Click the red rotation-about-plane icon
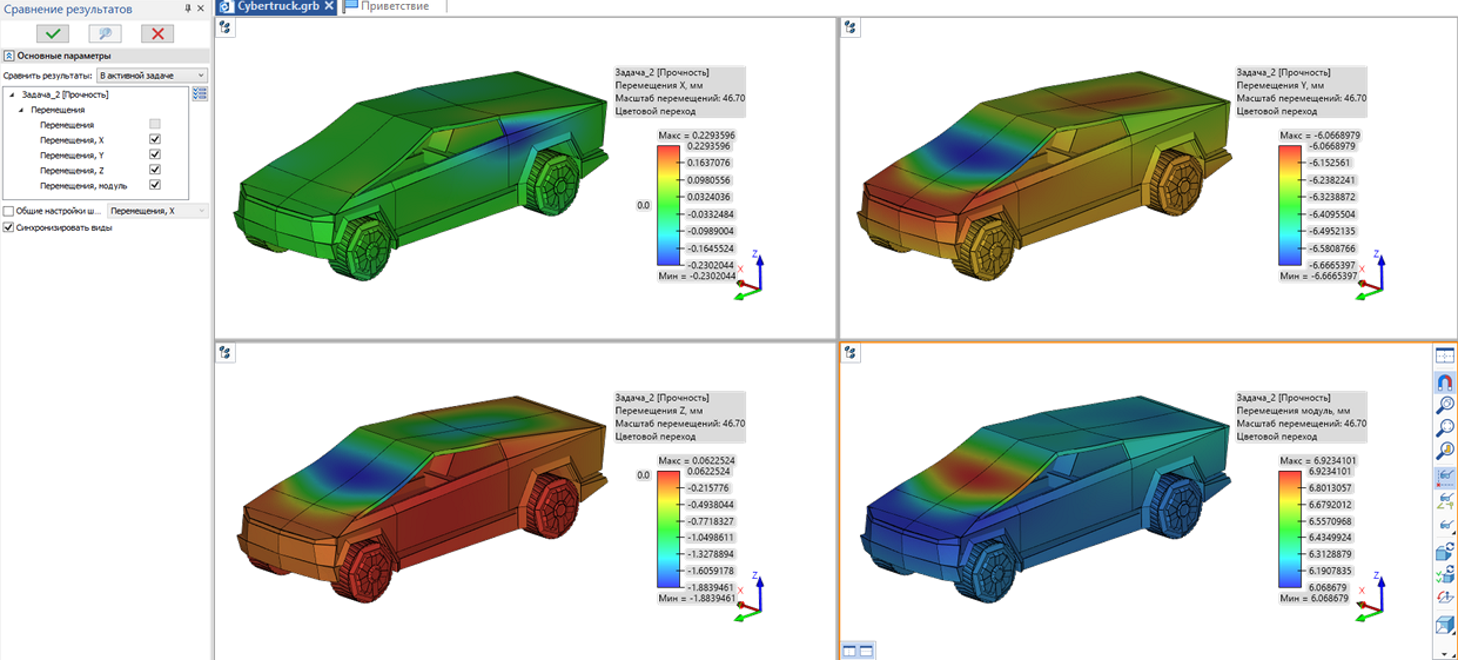 (1444, 598)
